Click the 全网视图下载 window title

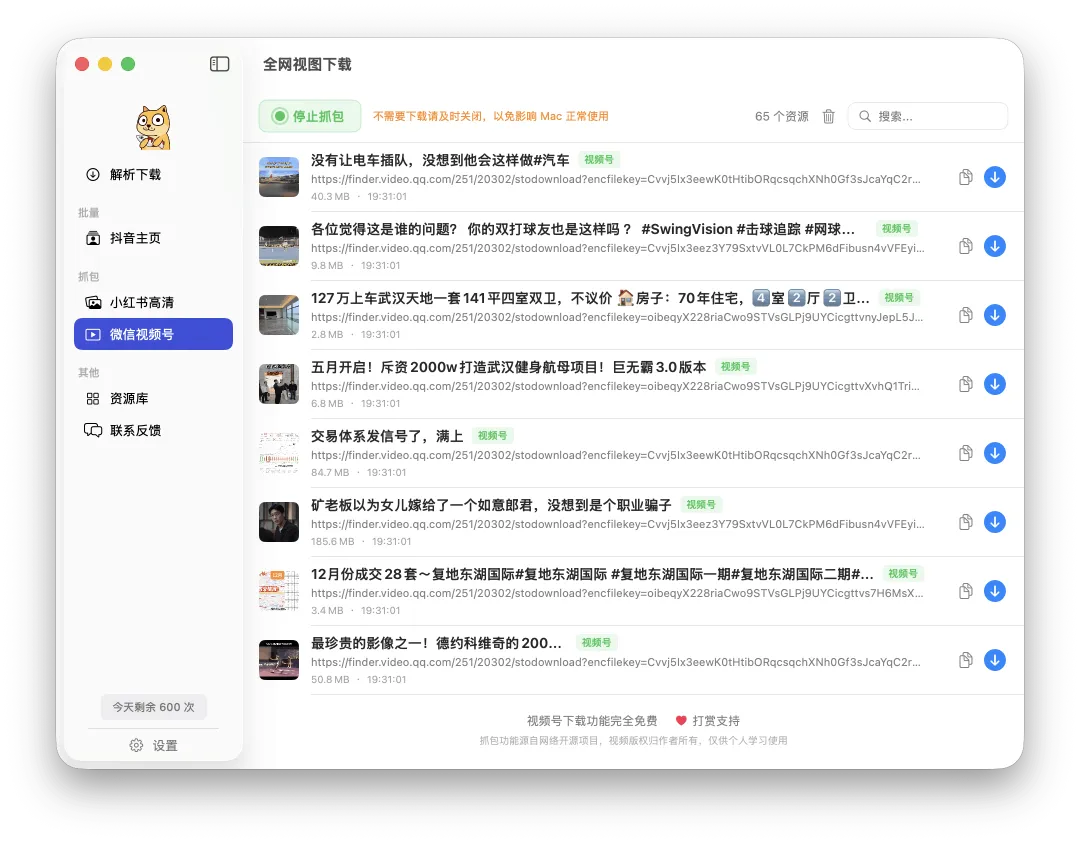point(307,64)
